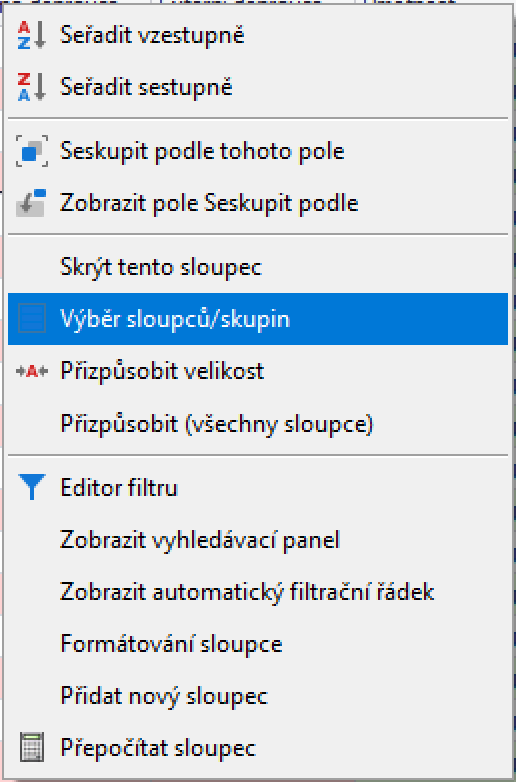Click the group-by-field square icon
Image resolution: width=516 pixels, height=782 pixels.
point(32,151)
